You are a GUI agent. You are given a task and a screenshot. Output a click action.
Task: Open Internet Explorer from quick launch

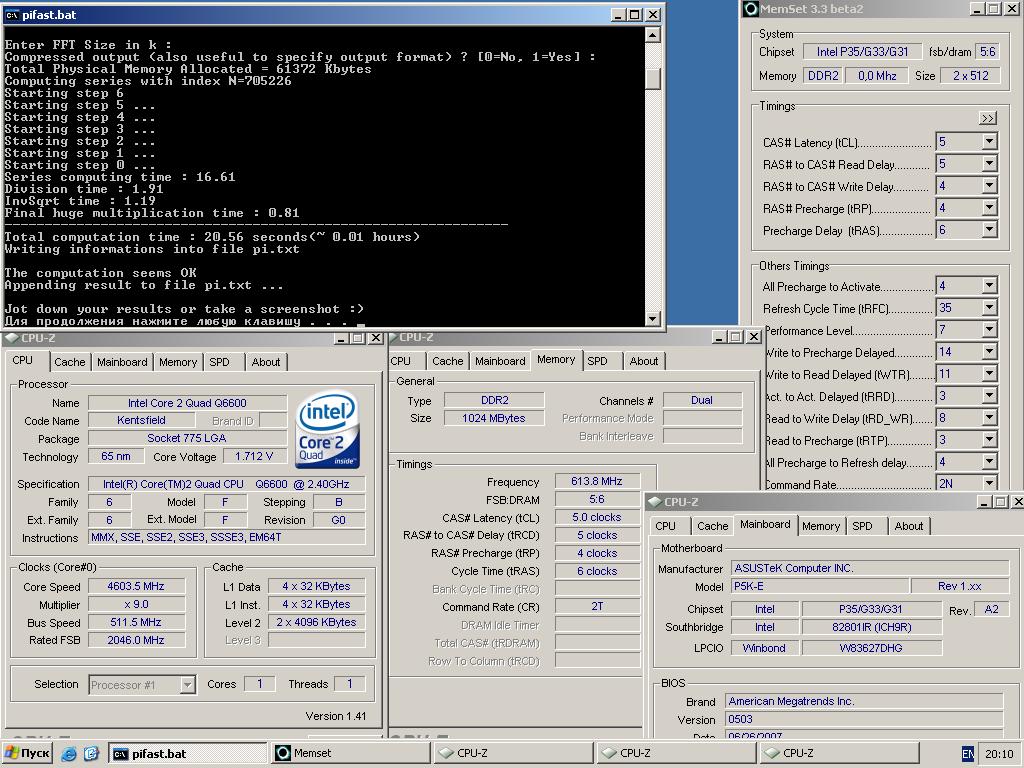click(x=69, y=754)
